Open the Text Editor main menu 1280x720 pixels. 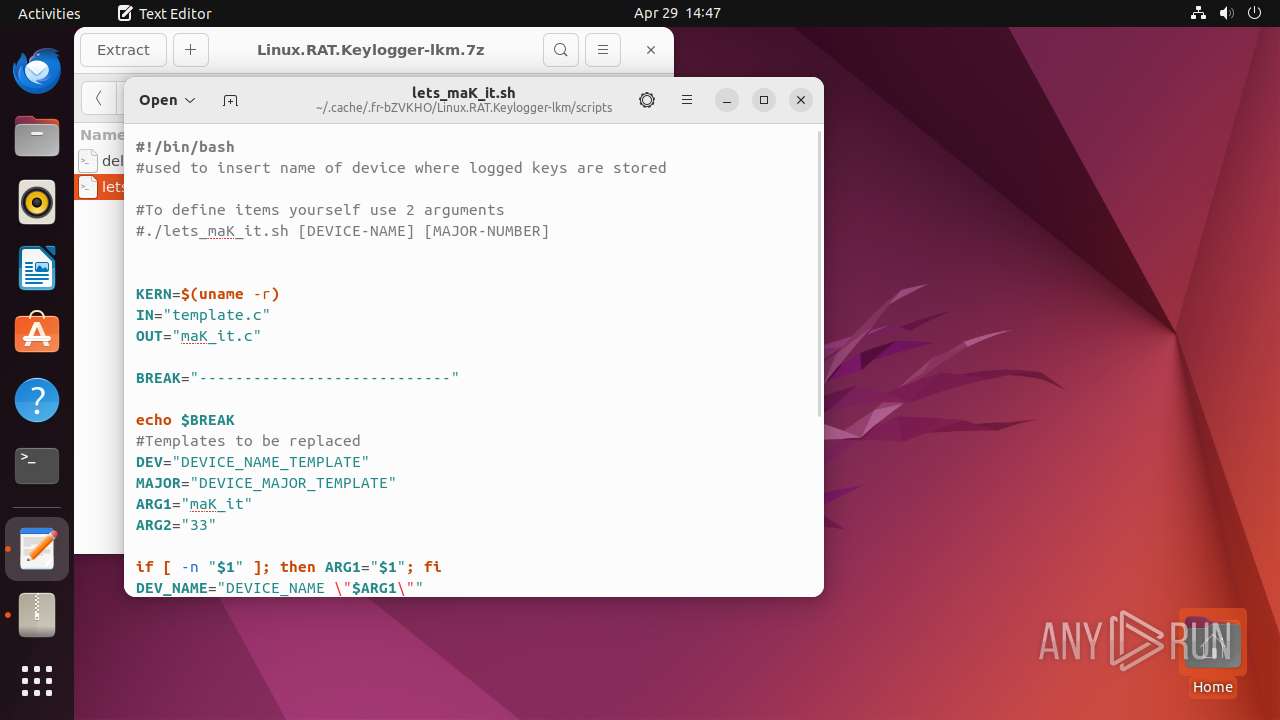[687, 100]
